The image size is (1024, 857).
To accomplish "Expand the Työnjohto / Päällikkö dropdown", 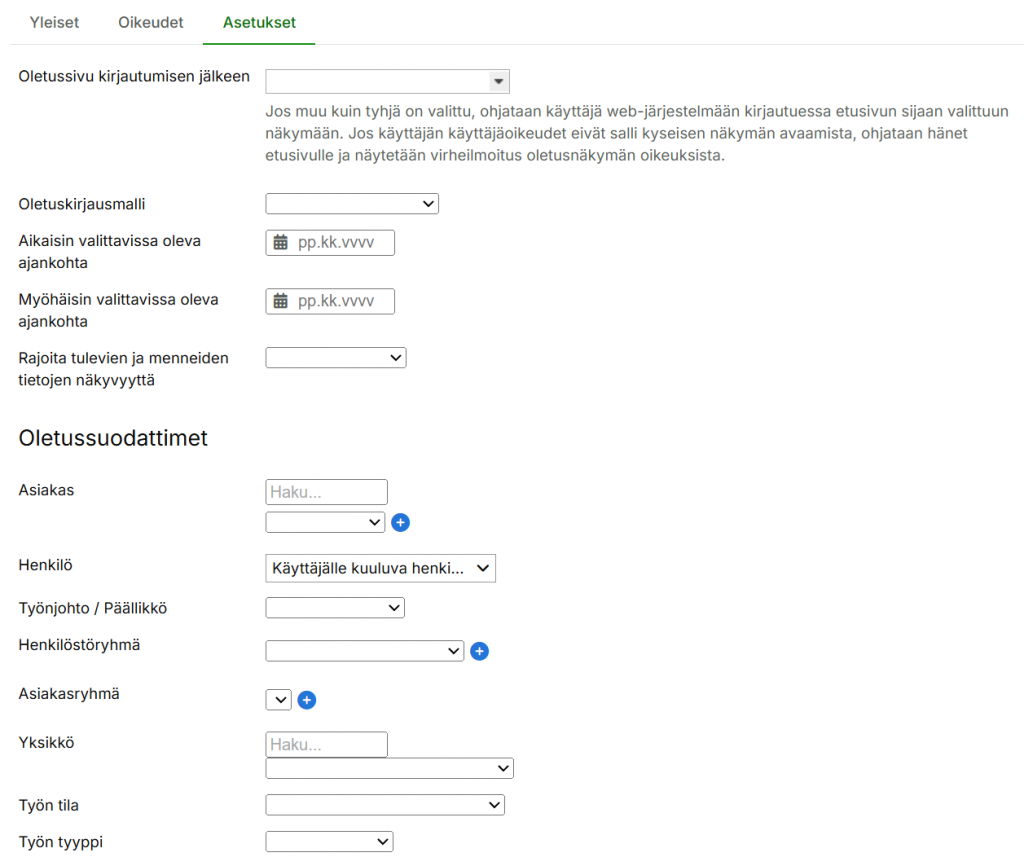I will tap(334, 608).
